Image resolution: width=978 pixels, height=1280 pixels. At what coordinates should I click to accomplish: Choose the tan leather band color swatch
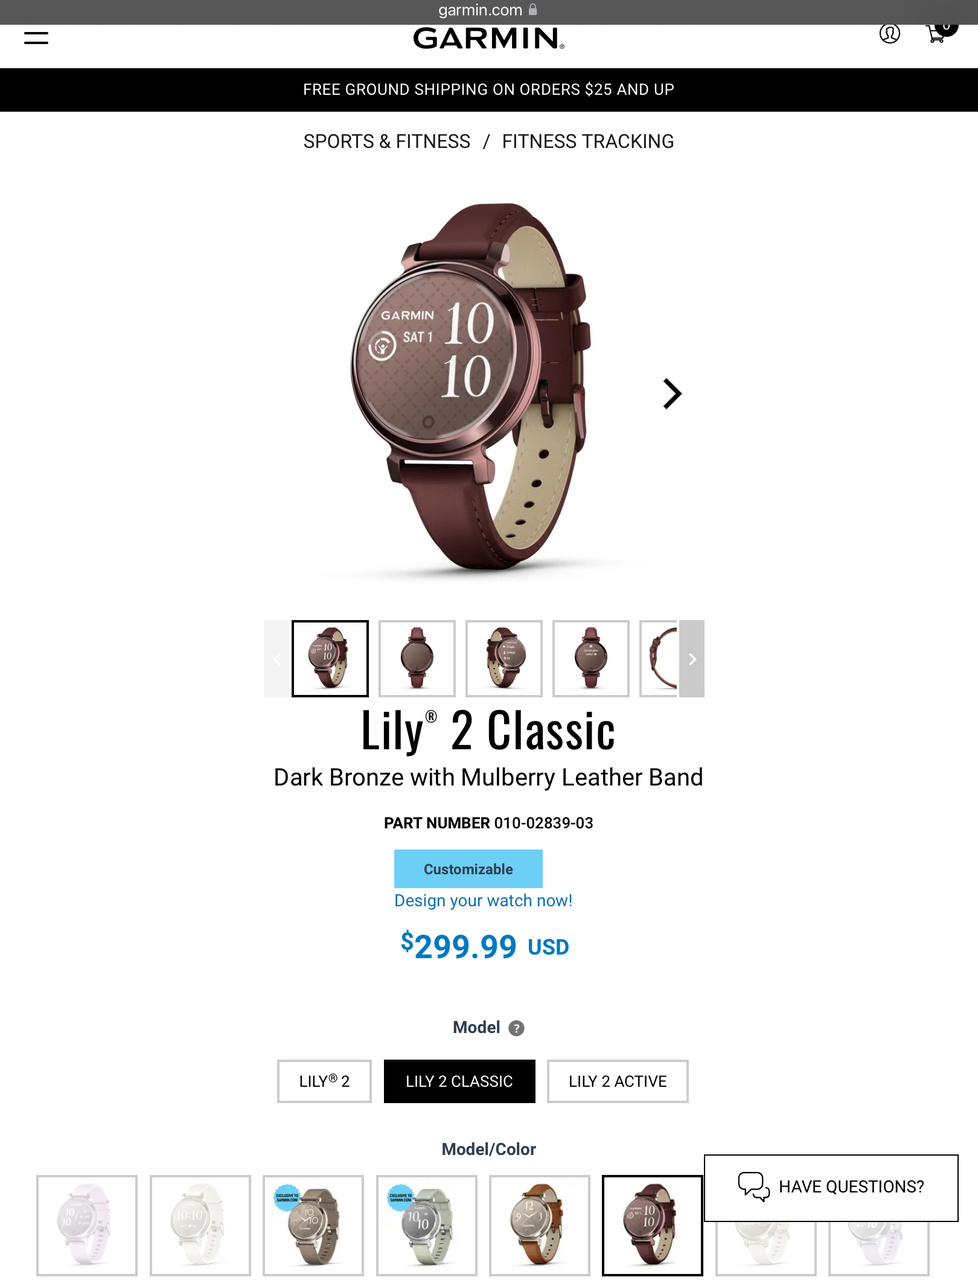(x=539, y=1225)
